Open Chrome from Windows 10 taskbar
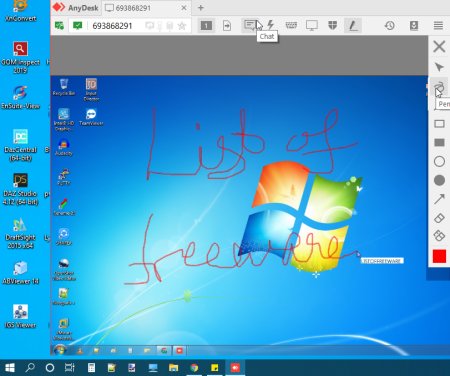The width and height of the screenshot is (450, 376). [x=194, y=368]
